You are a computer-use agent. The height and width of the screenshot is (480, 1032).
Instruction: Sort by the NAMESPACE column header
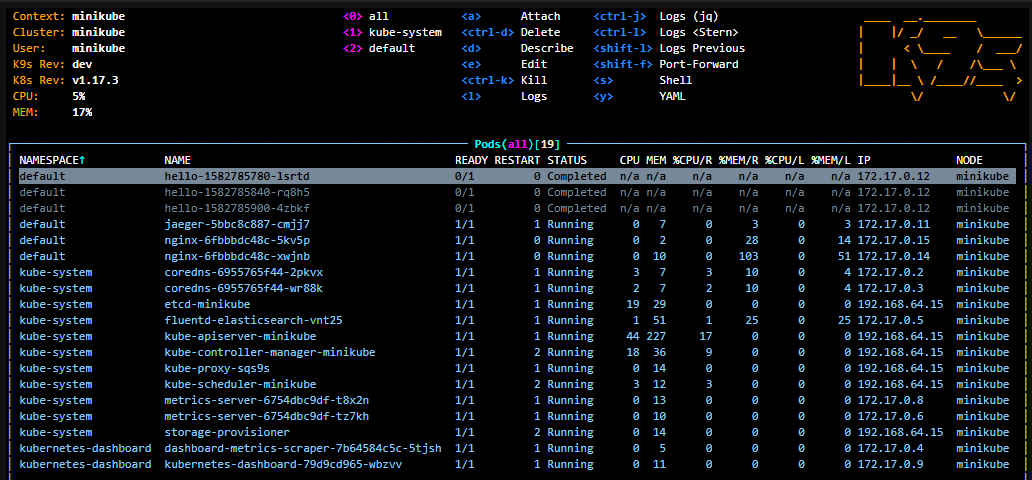[x=52, y=160]
